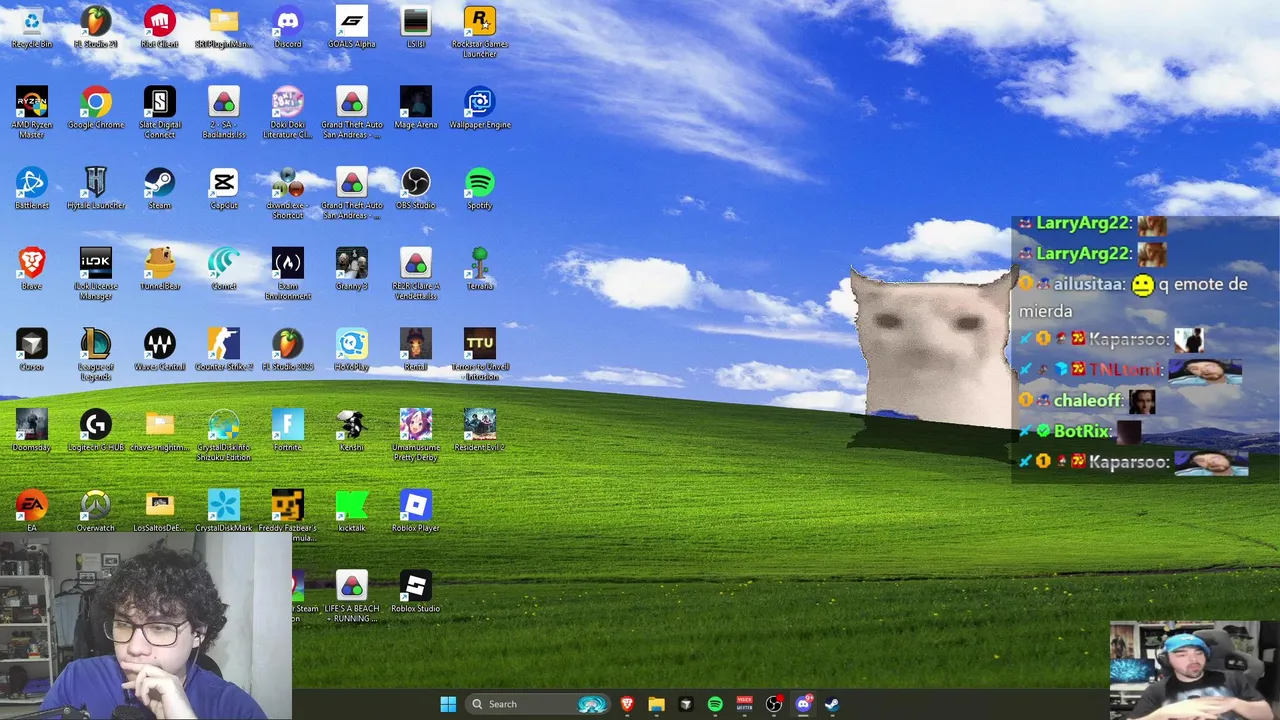Open File Explorer from the taskbar
1280x720 pixels.
point(656,704)
